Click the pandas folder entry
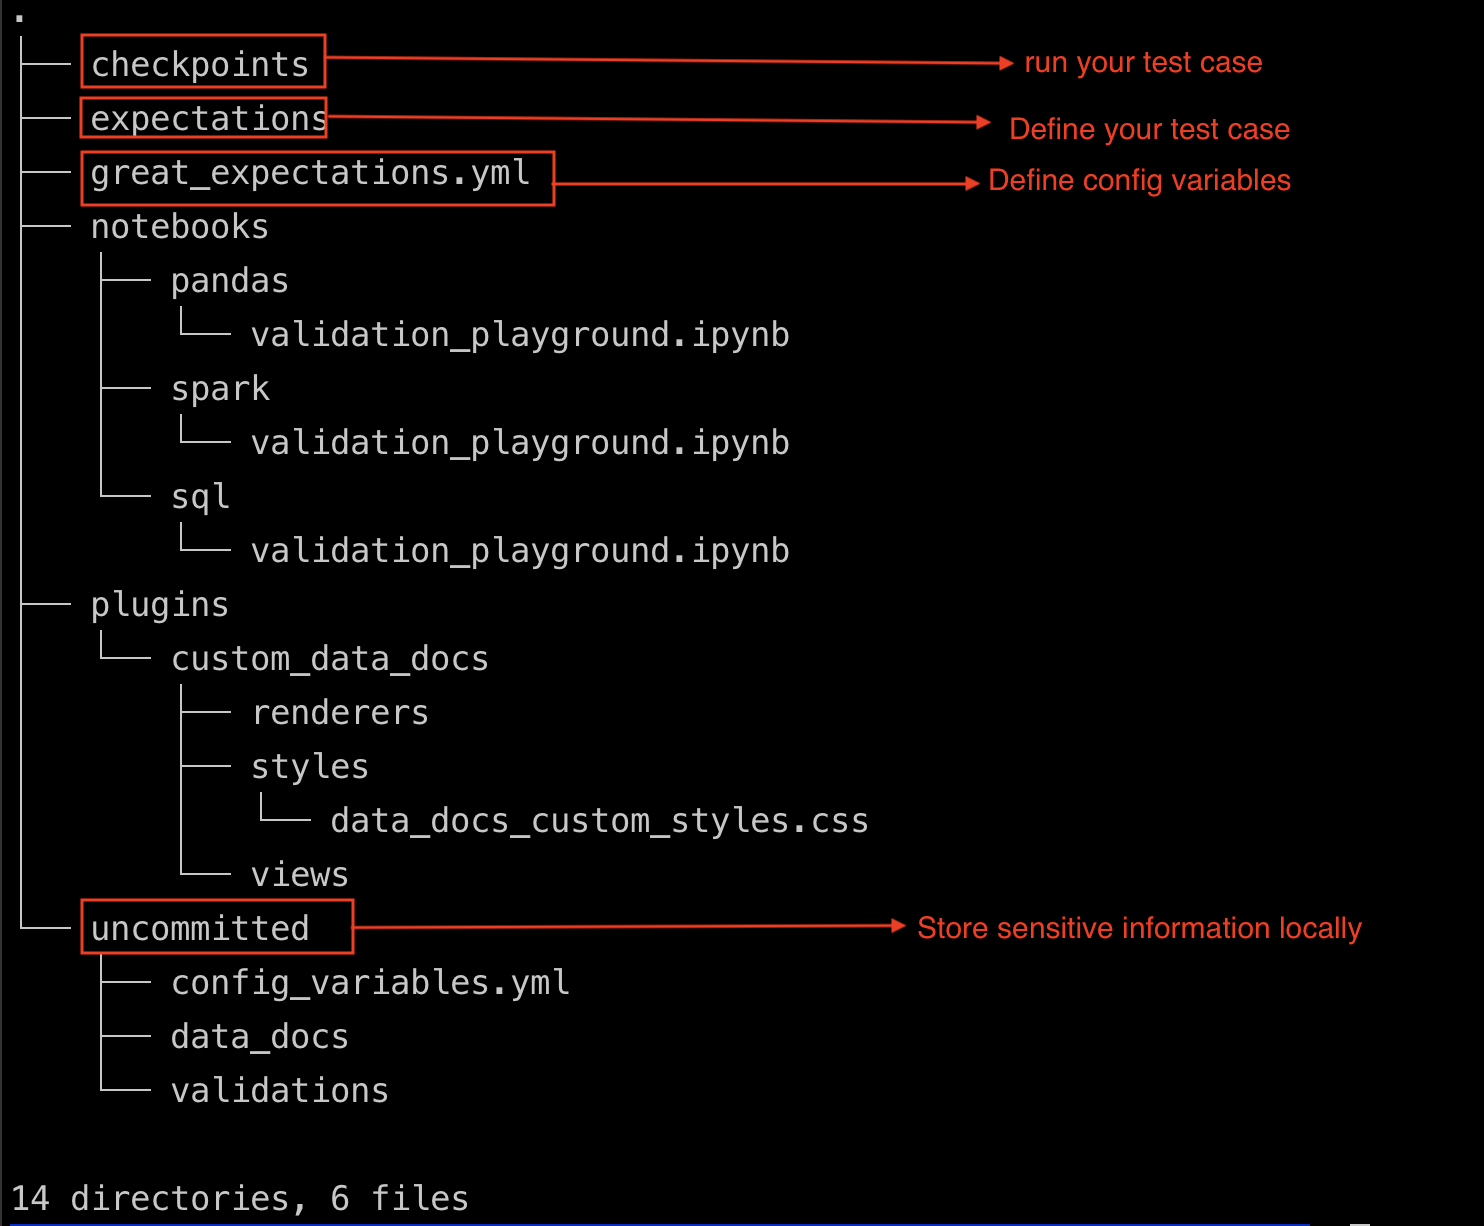Viewport: 1484px width, 1226px height. click(229, 281)
